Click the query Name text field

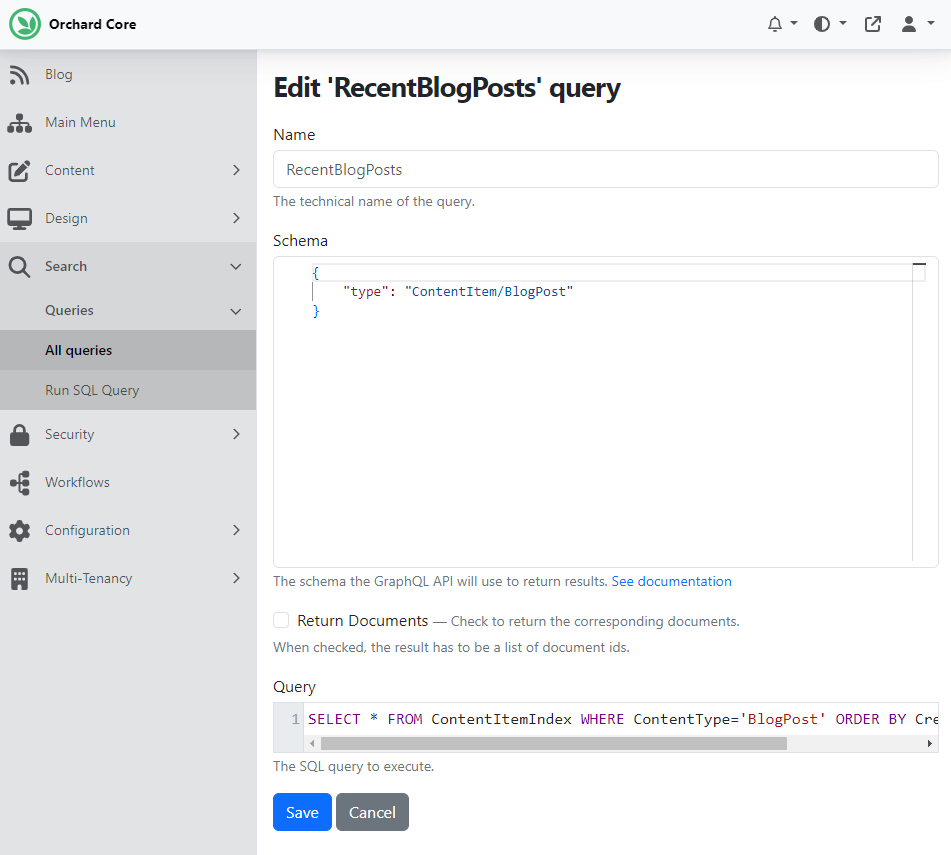[x=605, y=170]
